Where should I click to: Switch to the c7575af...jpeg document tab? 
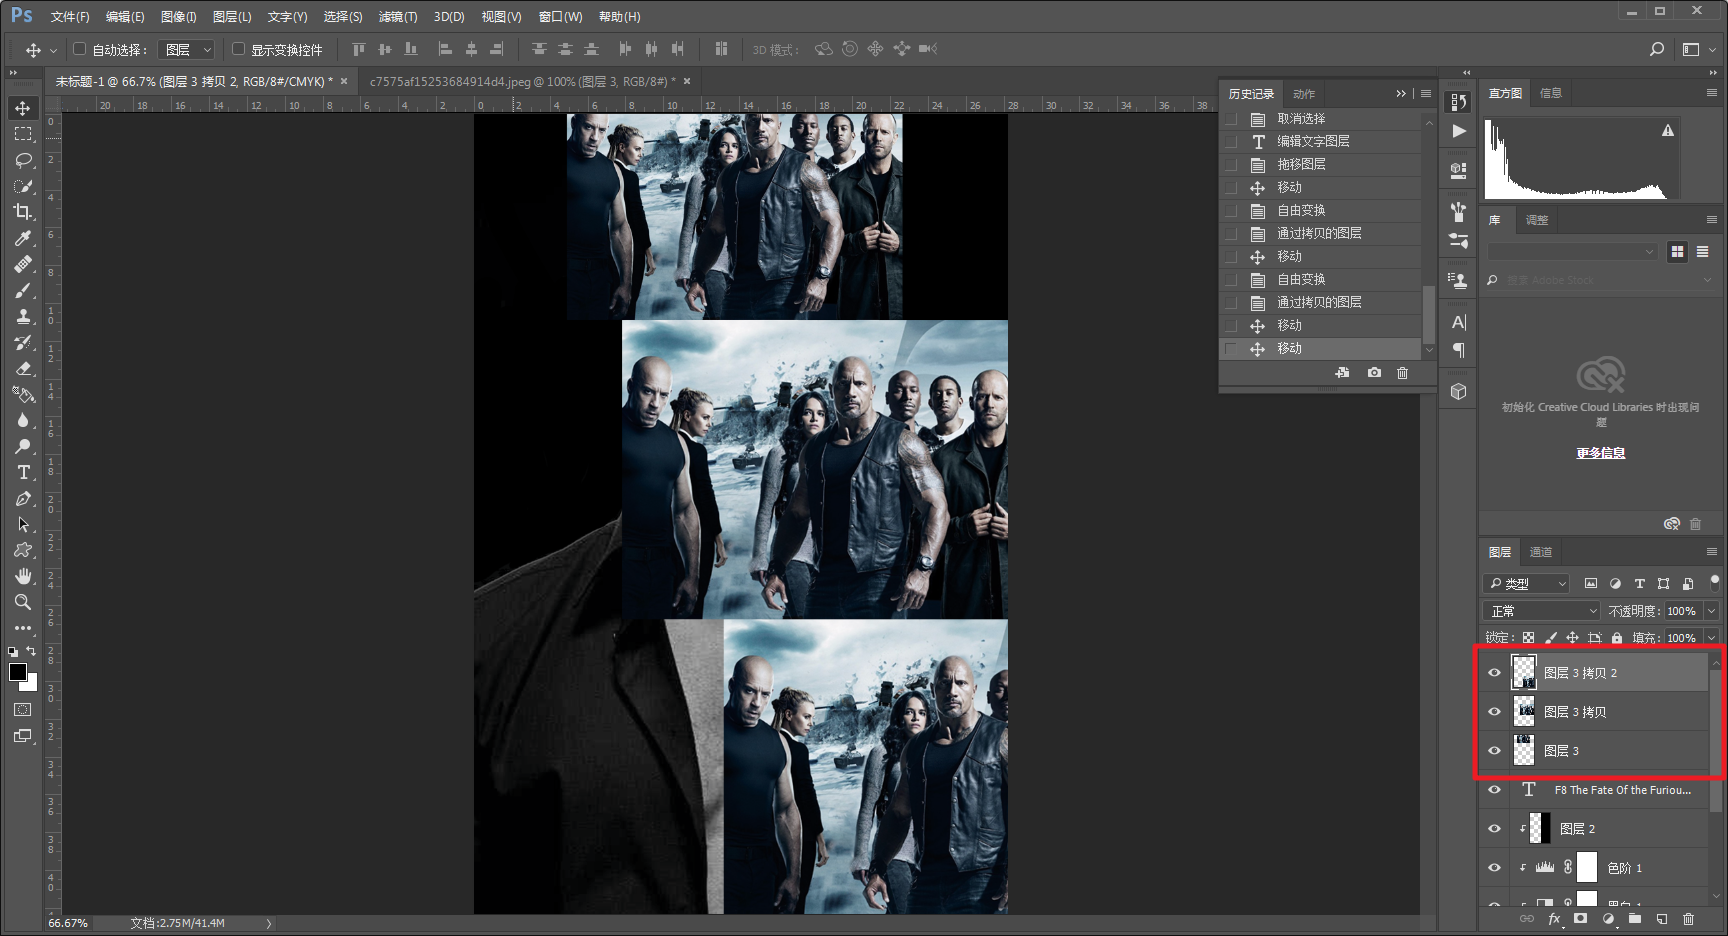[x=522, y=81]
